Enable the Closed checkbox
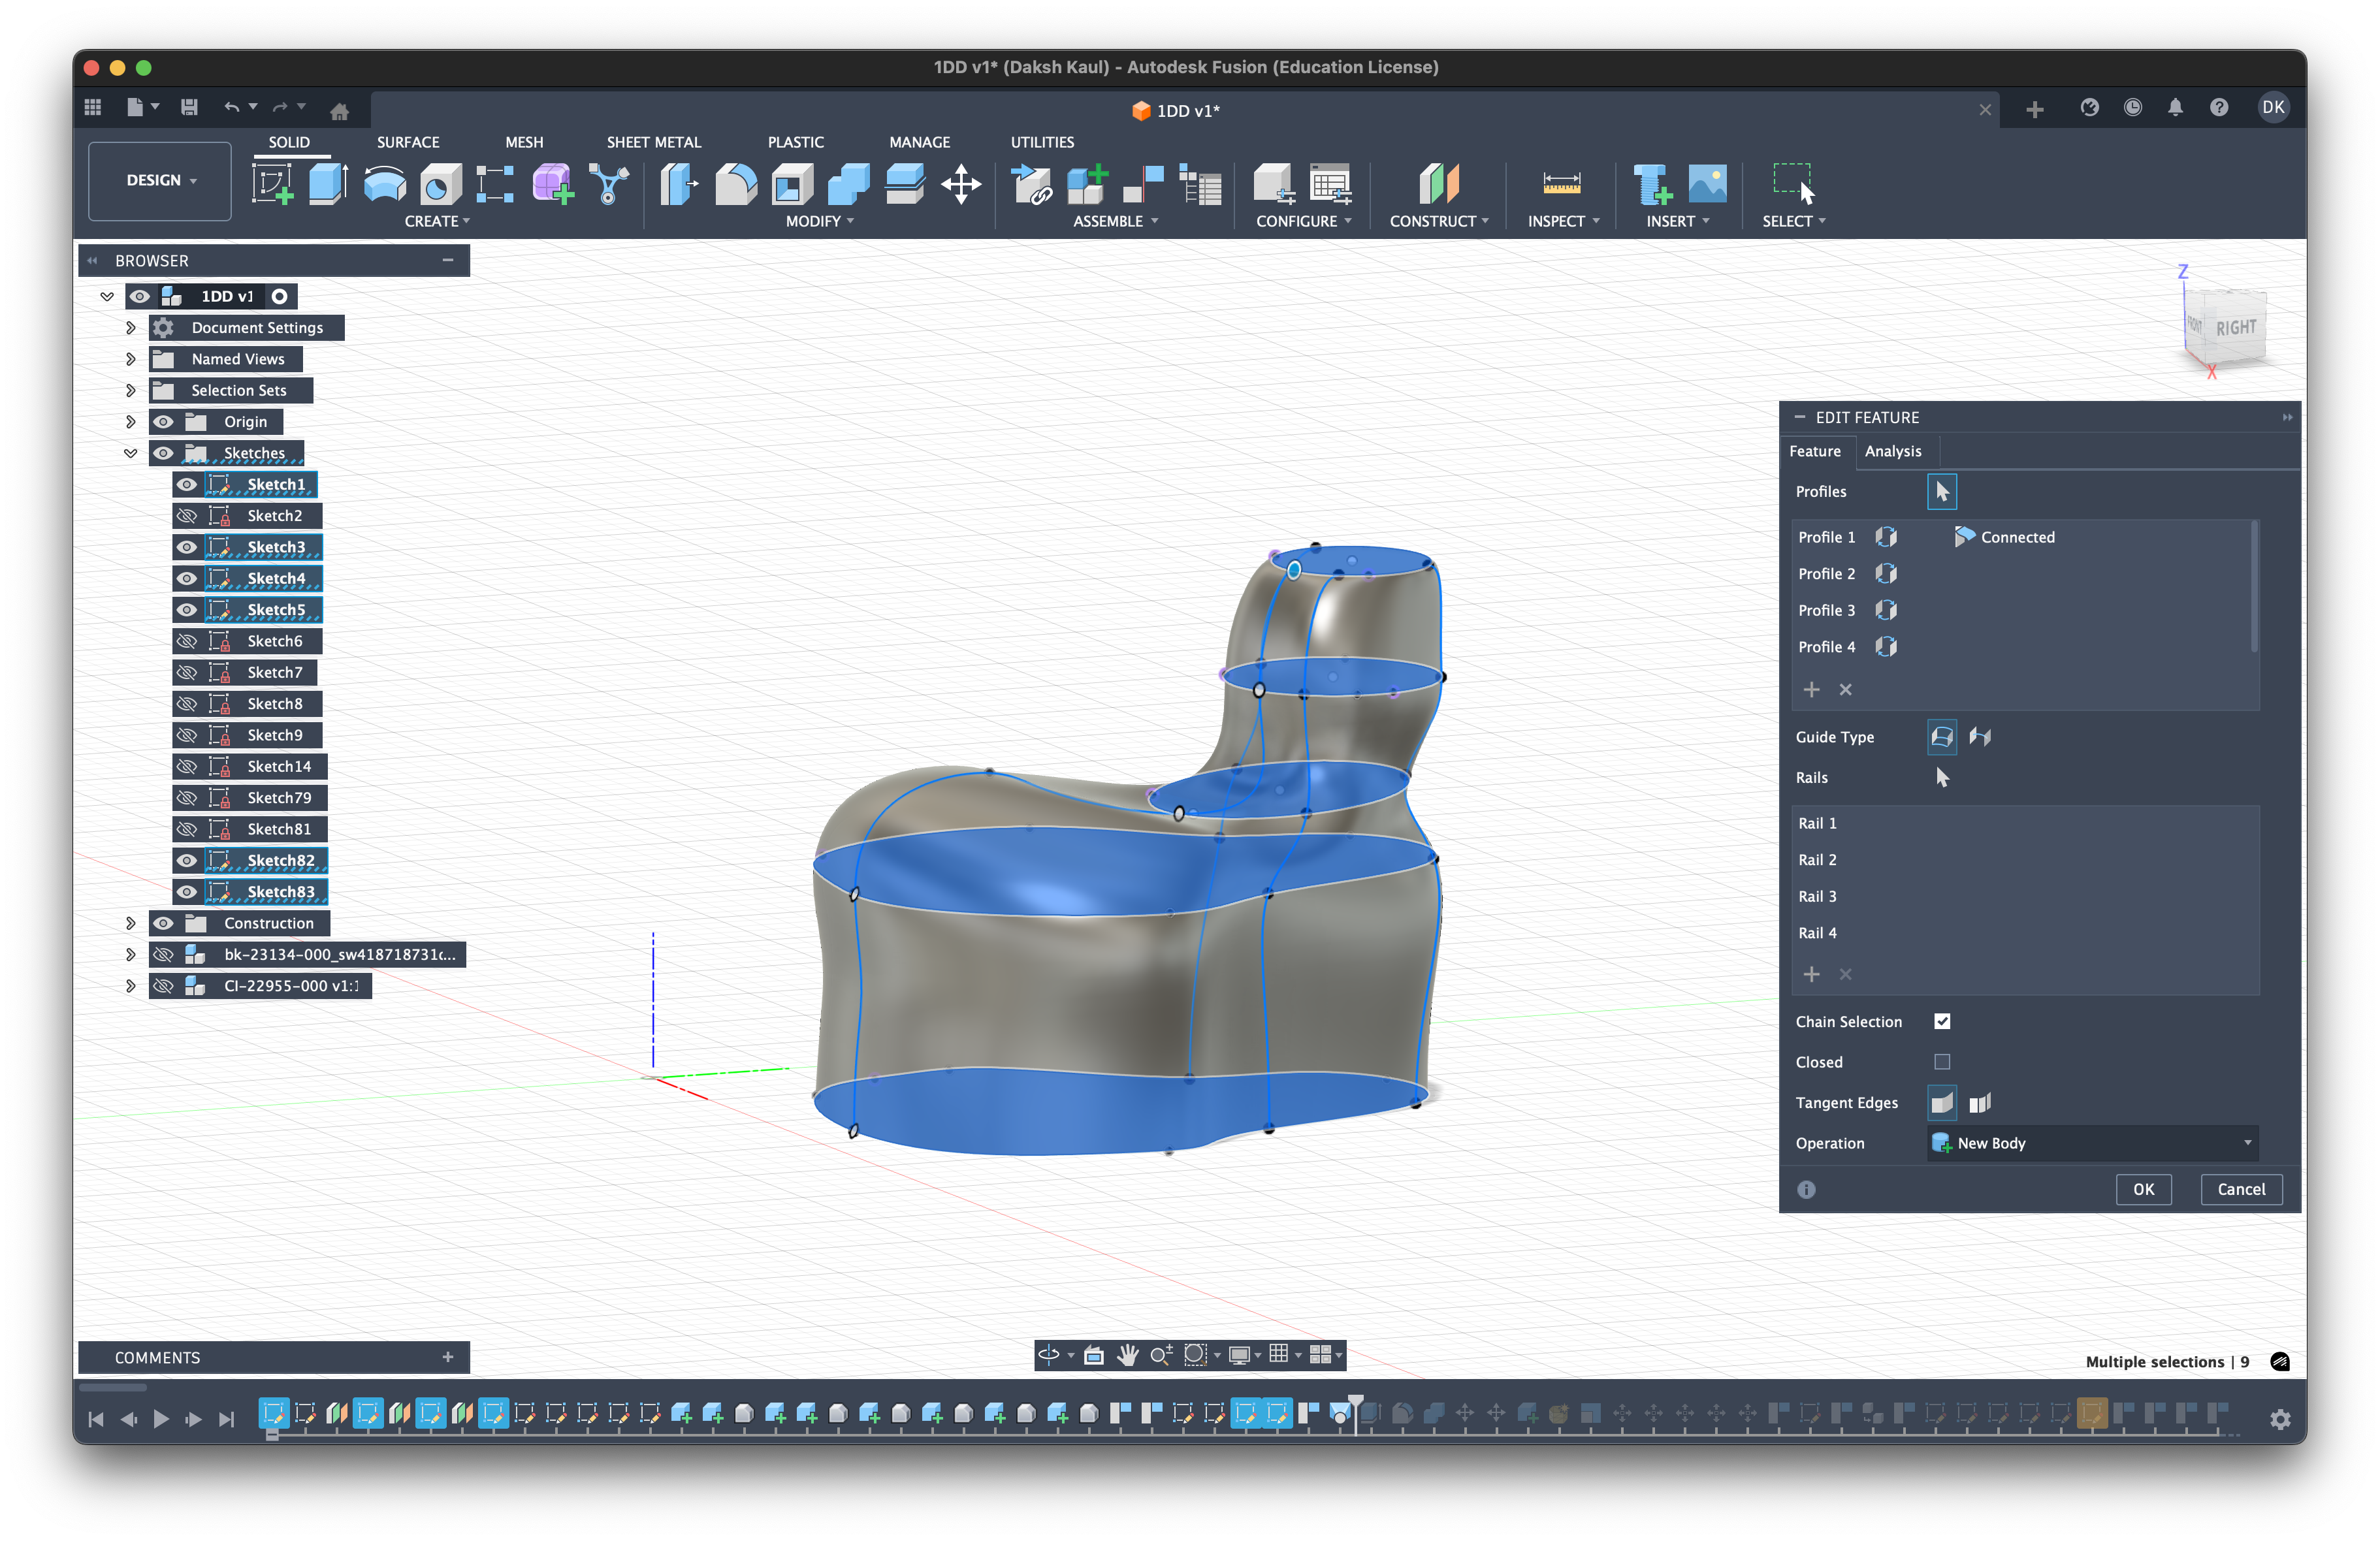This screenshot has height=1541, width=2380. (x=1942, y=1062)
